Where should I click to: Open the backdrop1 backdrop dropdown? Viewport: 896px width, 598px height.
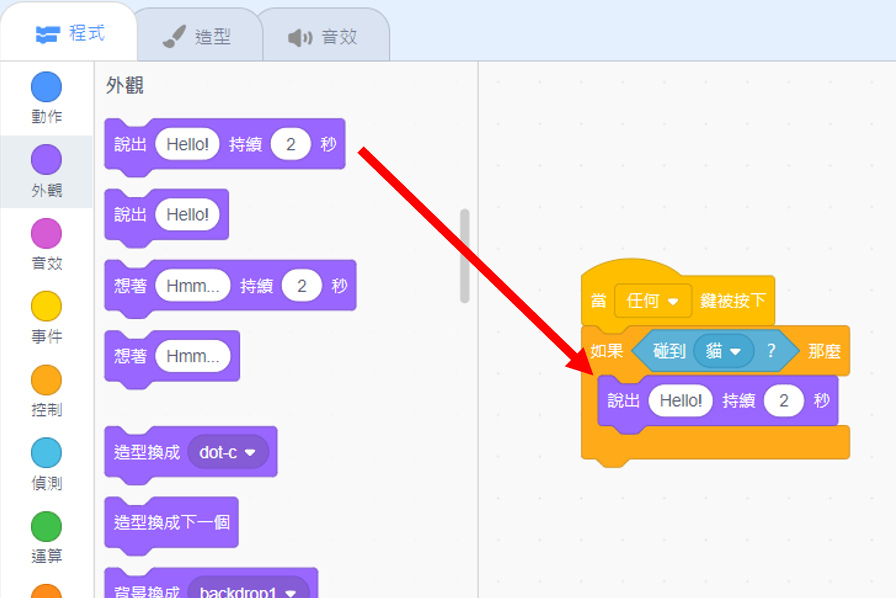pyautogui.click(x=248, y=589)
